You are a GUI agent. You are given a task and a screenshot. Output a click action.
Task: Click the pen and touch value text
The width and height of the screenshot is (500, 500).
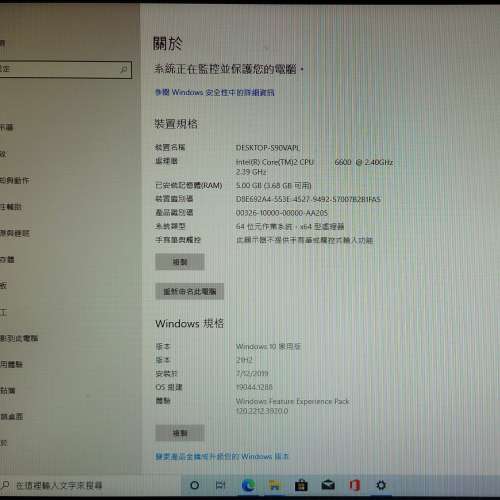[304, 240]
